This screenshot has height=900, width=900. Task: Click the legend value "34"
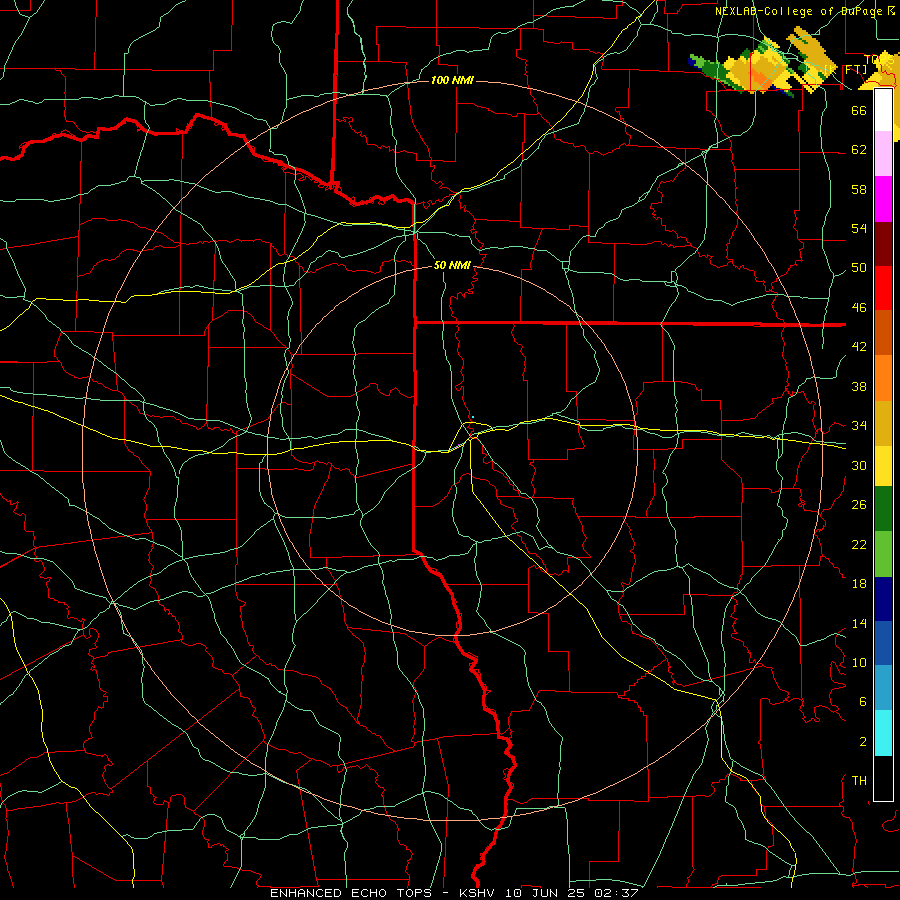pos(859,425)
